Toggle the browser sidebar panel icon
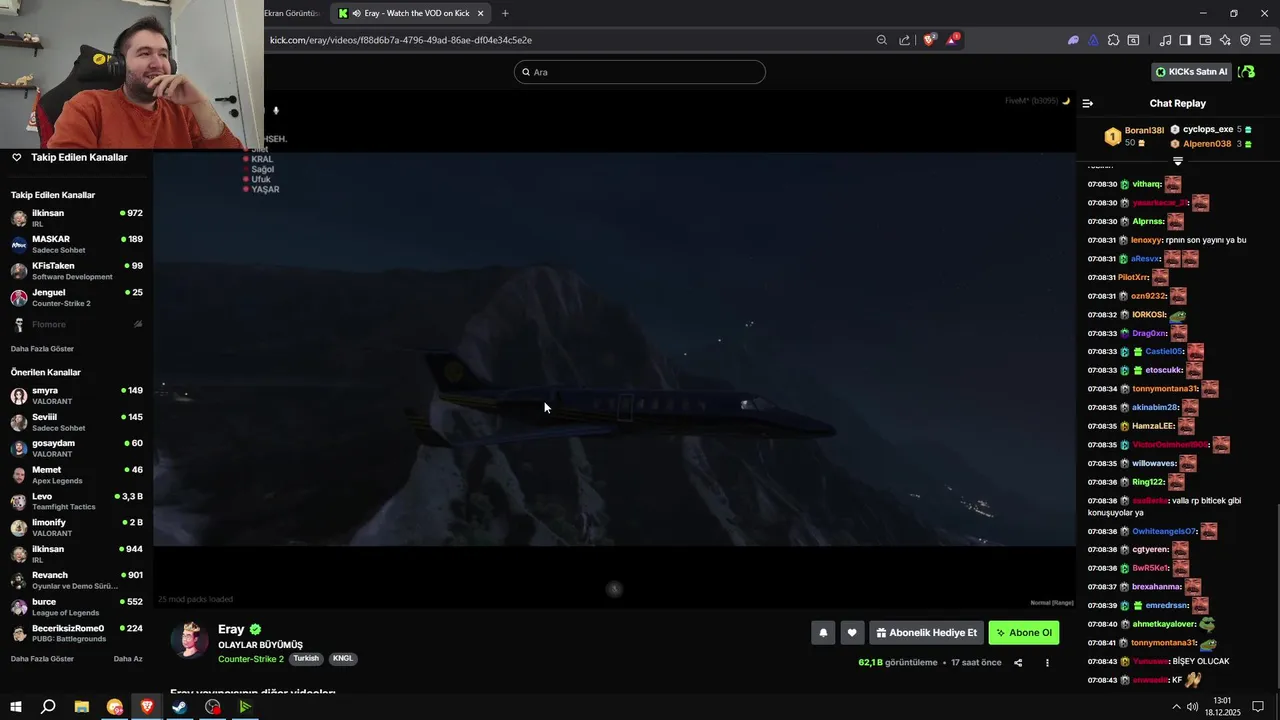Viewport: 1280px width, 720px height. pyautogui.click(x=1185, y=40)
